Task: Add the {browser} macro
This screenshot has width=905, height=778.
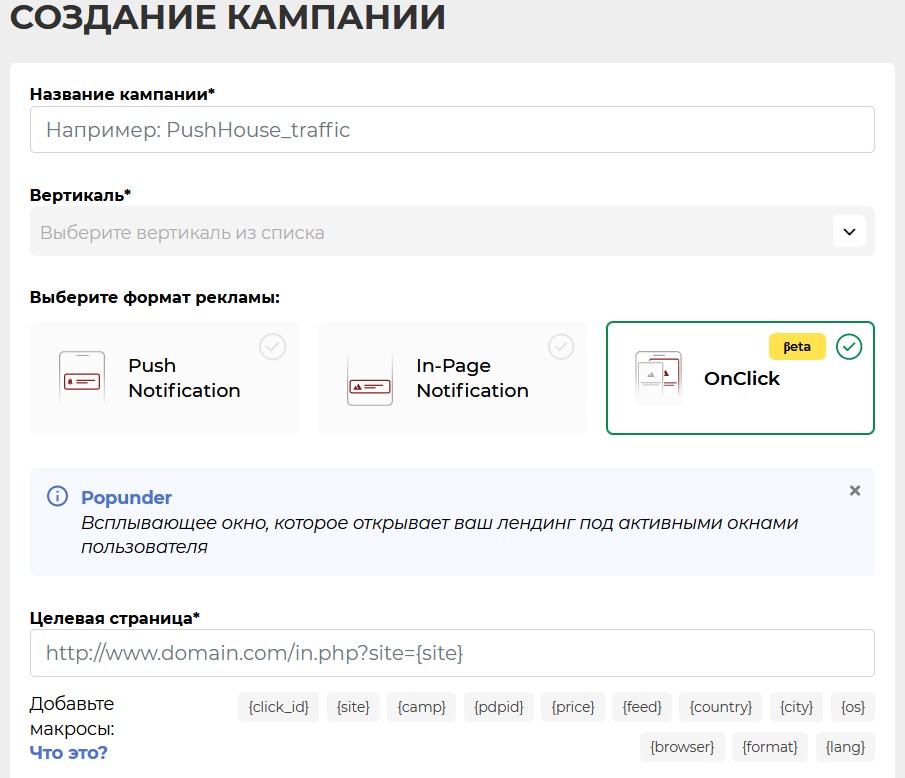Action: [682, 746]
